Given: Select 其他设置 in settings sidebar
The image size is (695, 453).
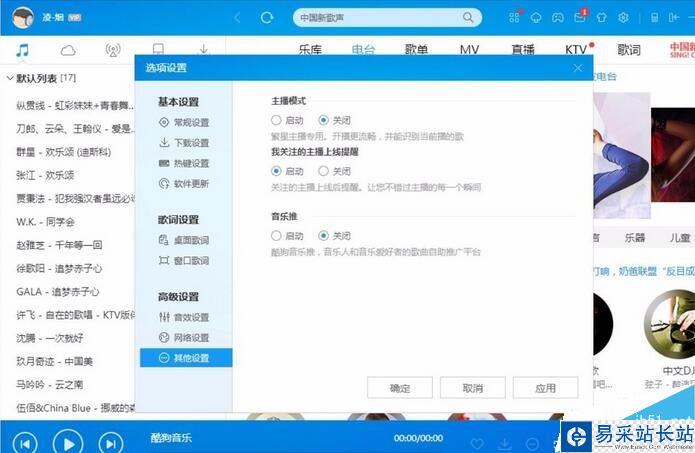Looking at the screenshot, I should click(x=186, y=358).
